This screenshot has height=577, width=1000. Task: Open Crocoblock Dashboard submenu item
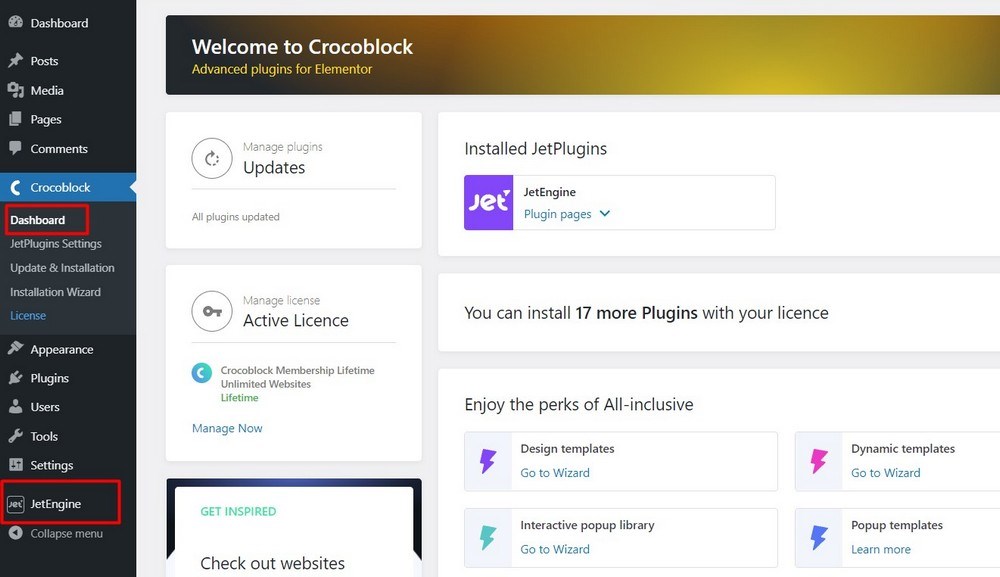click(x=38, y=220)
